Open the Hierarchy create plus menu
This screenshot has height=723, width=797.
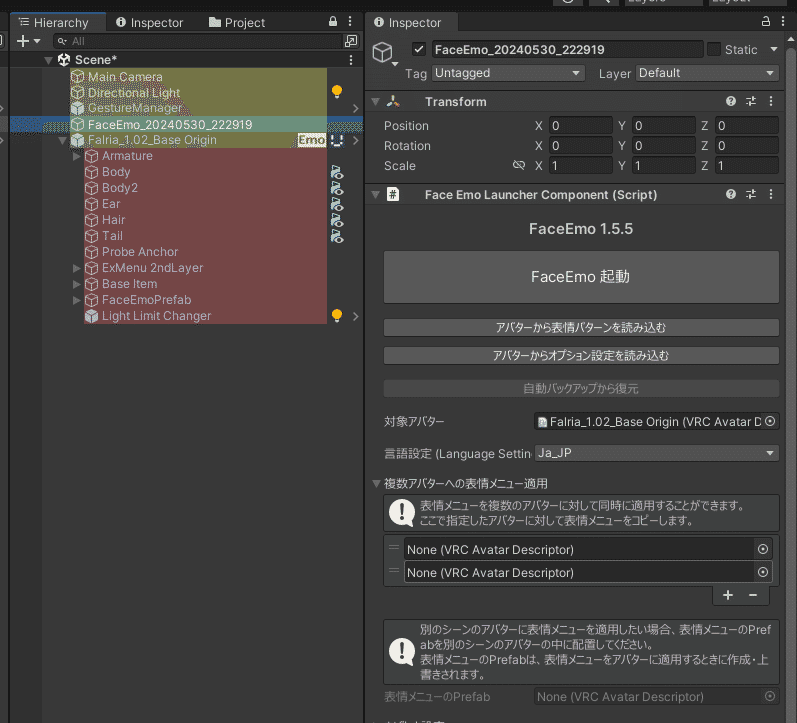point(27,41)
